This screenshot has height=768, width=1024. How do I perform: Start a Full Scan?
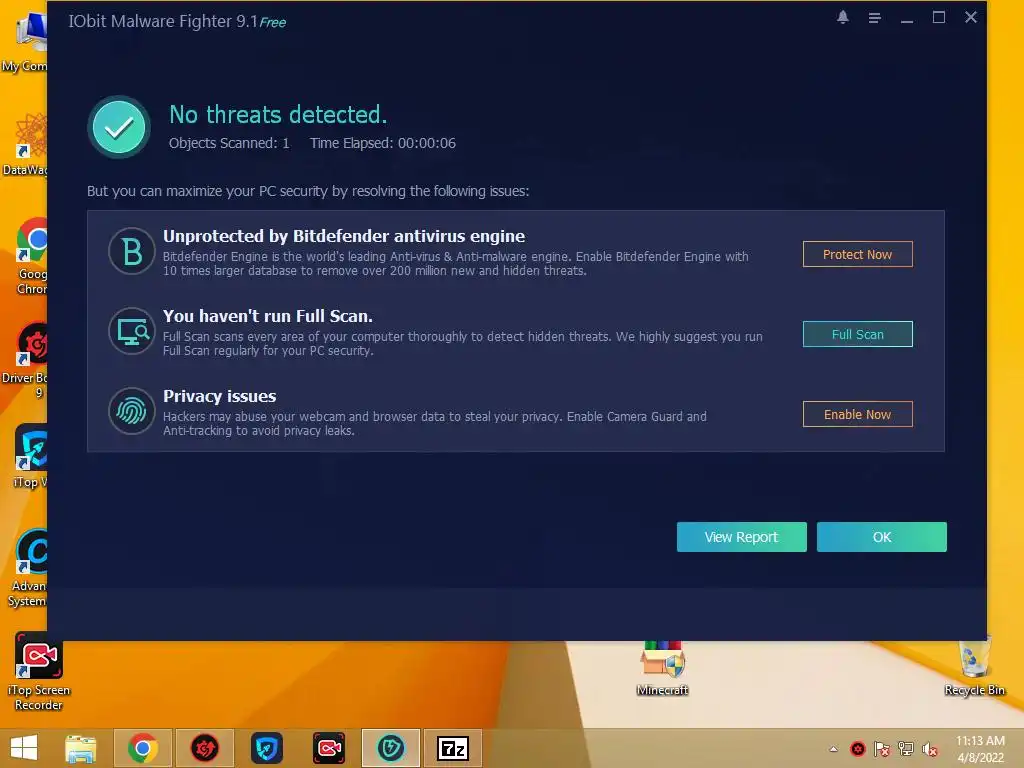coord(857,334)
